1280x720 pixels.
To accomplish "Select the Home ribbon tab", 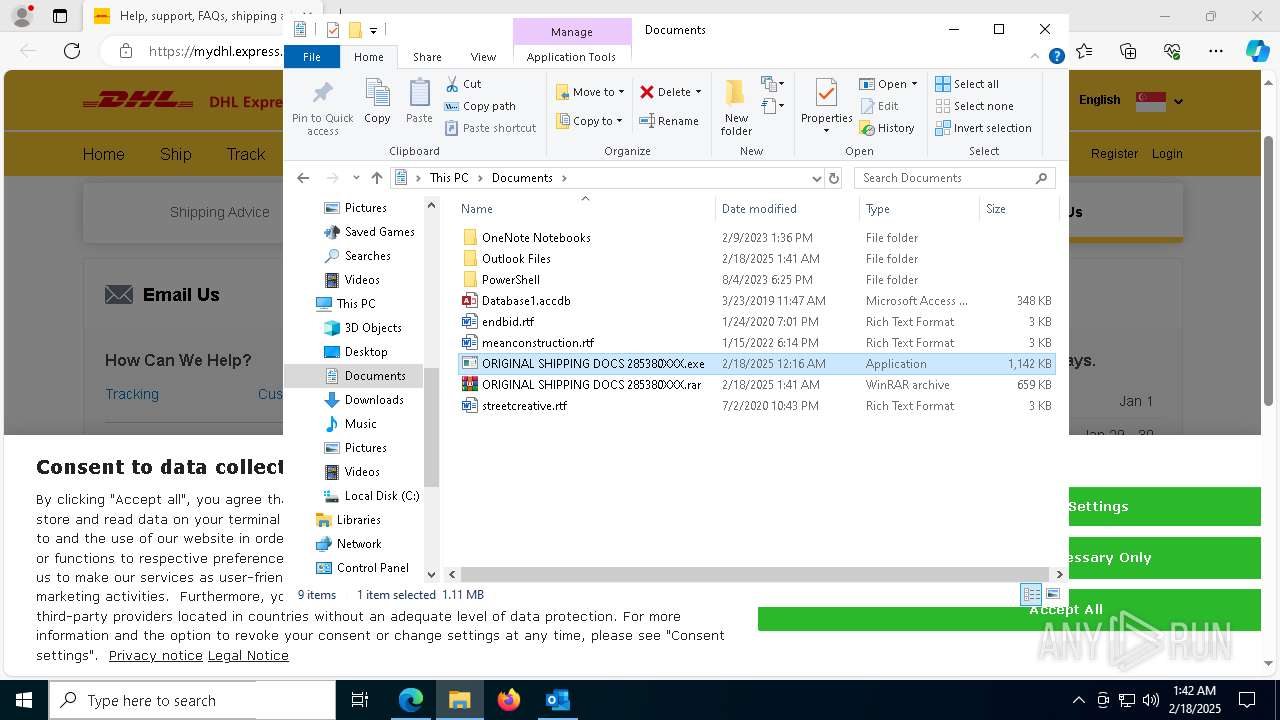I will (x=369, y=57).
